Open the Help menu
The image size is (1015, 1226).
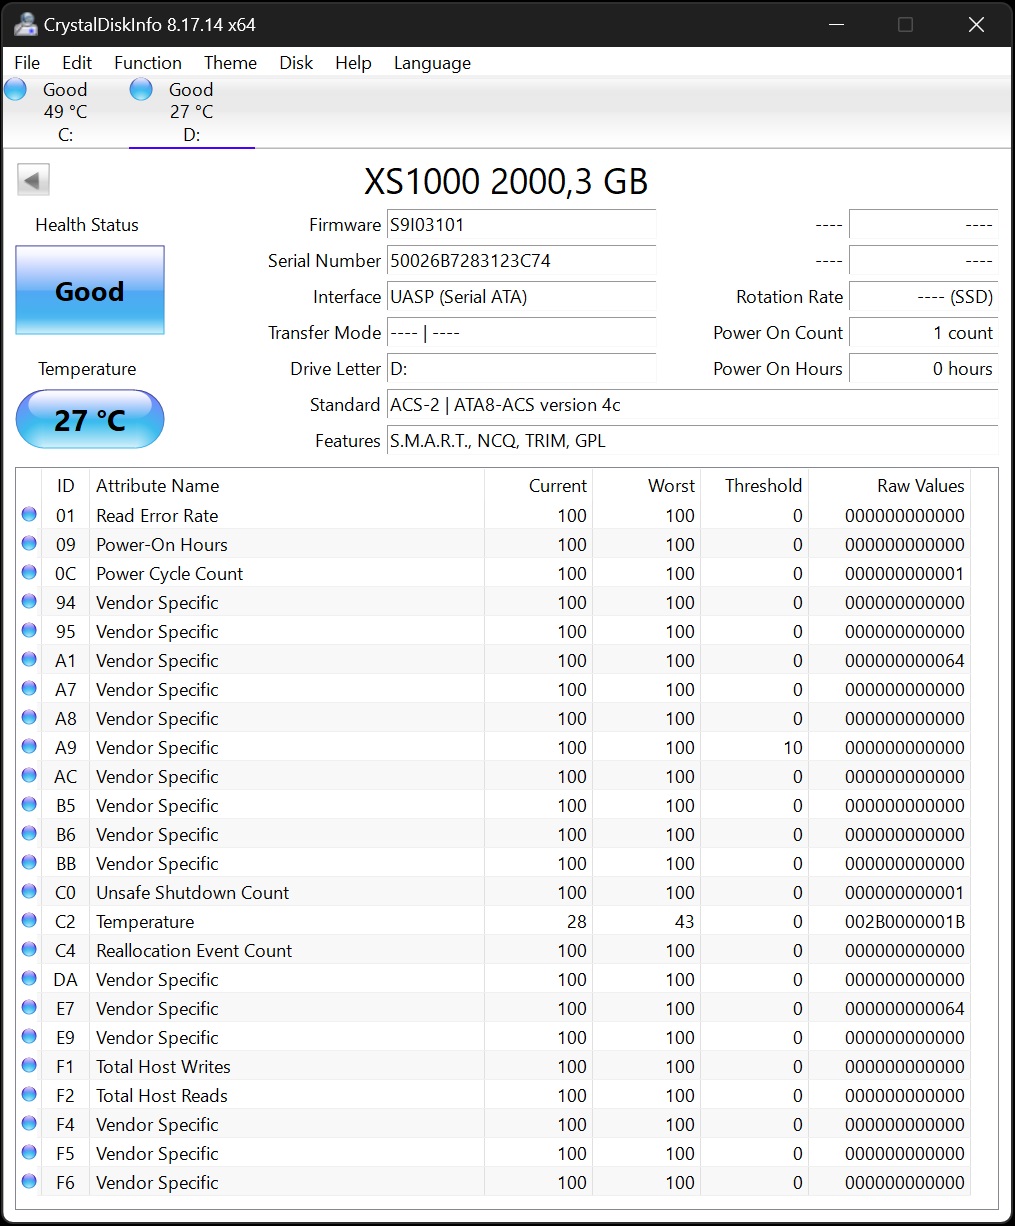pyautogui.click(x=353, y=62)
